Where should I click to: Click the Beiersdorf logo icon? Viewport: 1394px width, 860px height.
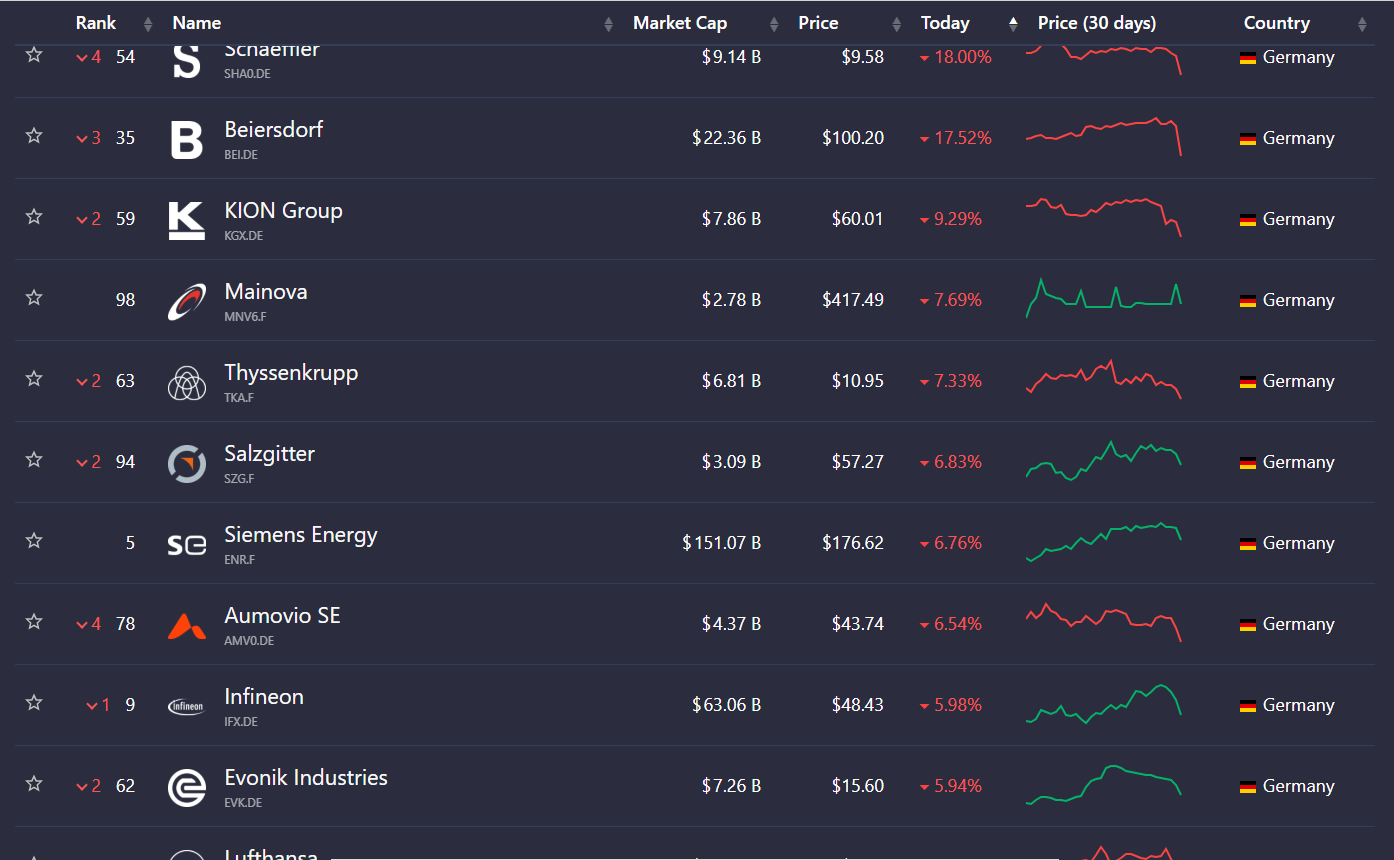[x=187, y=139]
